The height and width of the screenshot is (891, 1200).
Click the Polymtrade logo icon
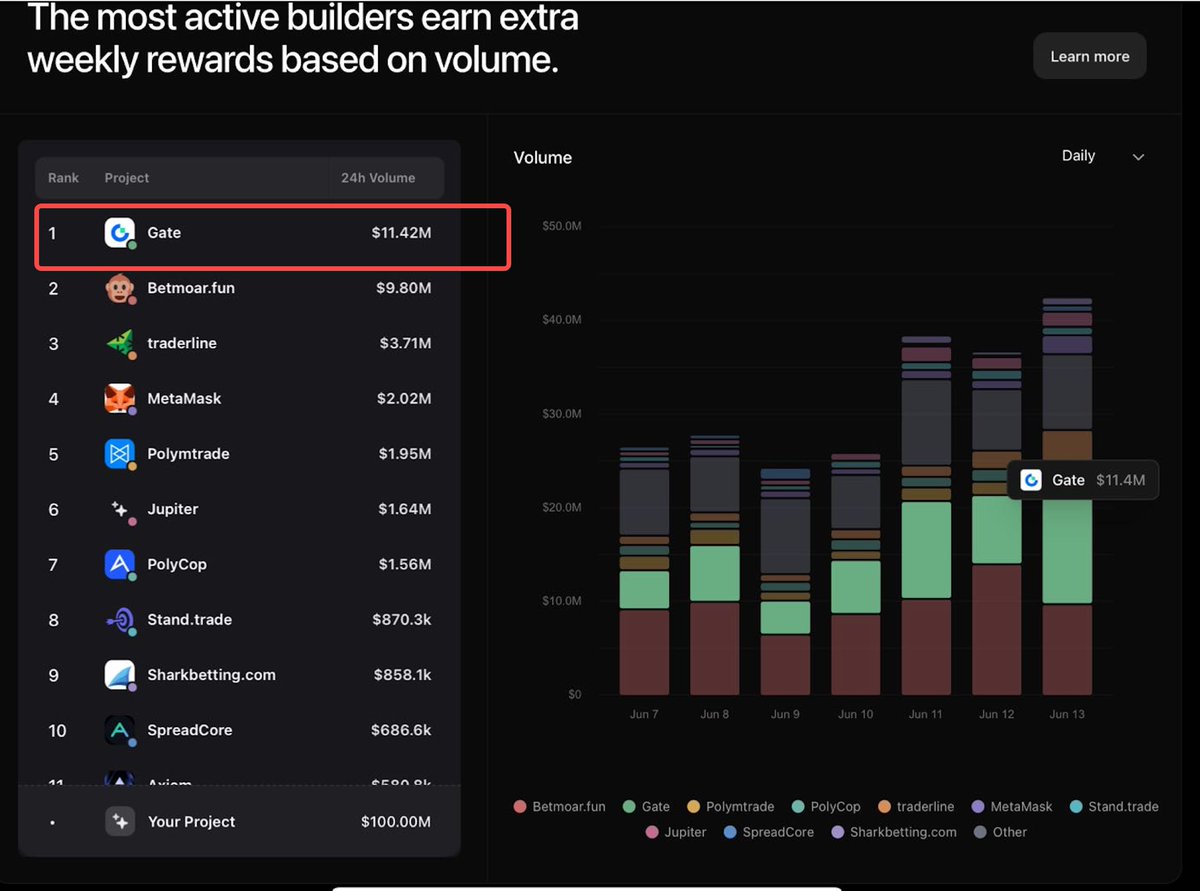click(119, 454)
